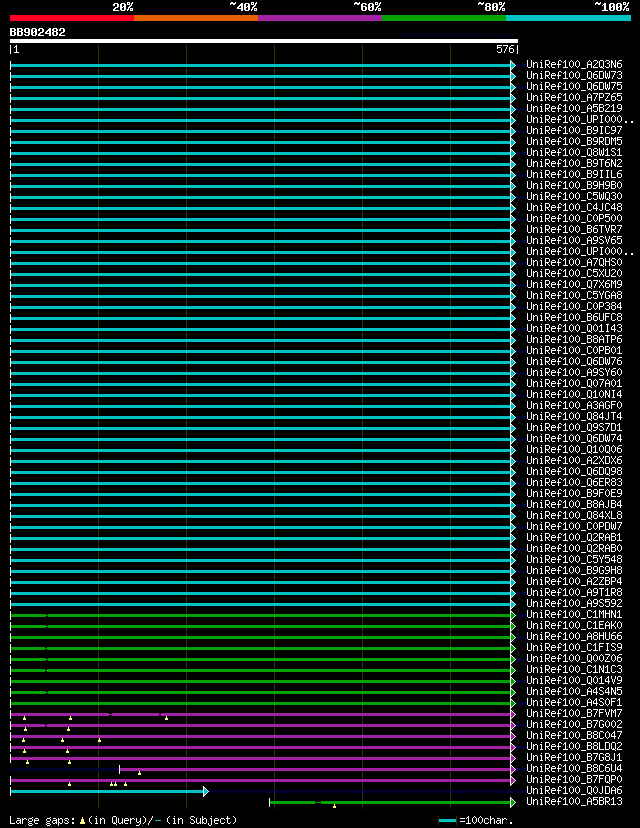Open hit UniRef100_A7QHS0
Screen dimensions: 640x828
[x=574, y=262]
